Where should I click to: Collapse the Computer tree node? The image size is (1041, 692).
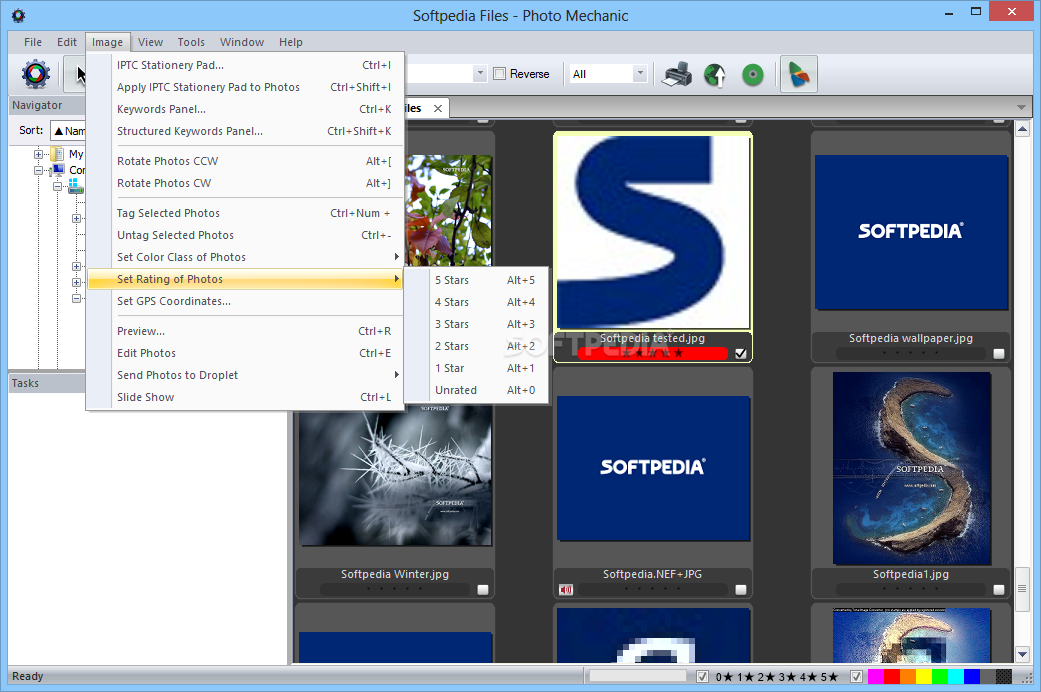point(39,171)
